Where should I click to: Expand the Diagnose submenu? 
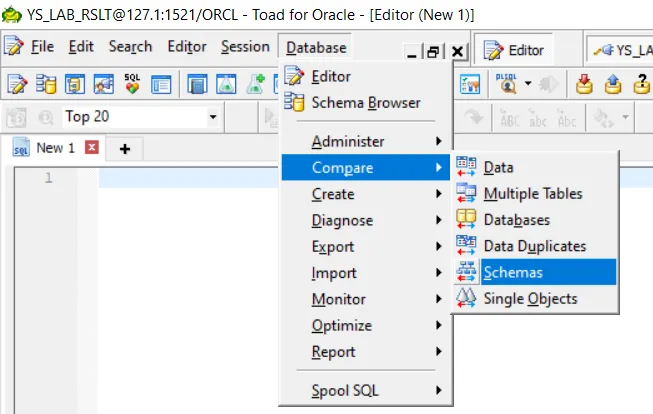point(366,220)
